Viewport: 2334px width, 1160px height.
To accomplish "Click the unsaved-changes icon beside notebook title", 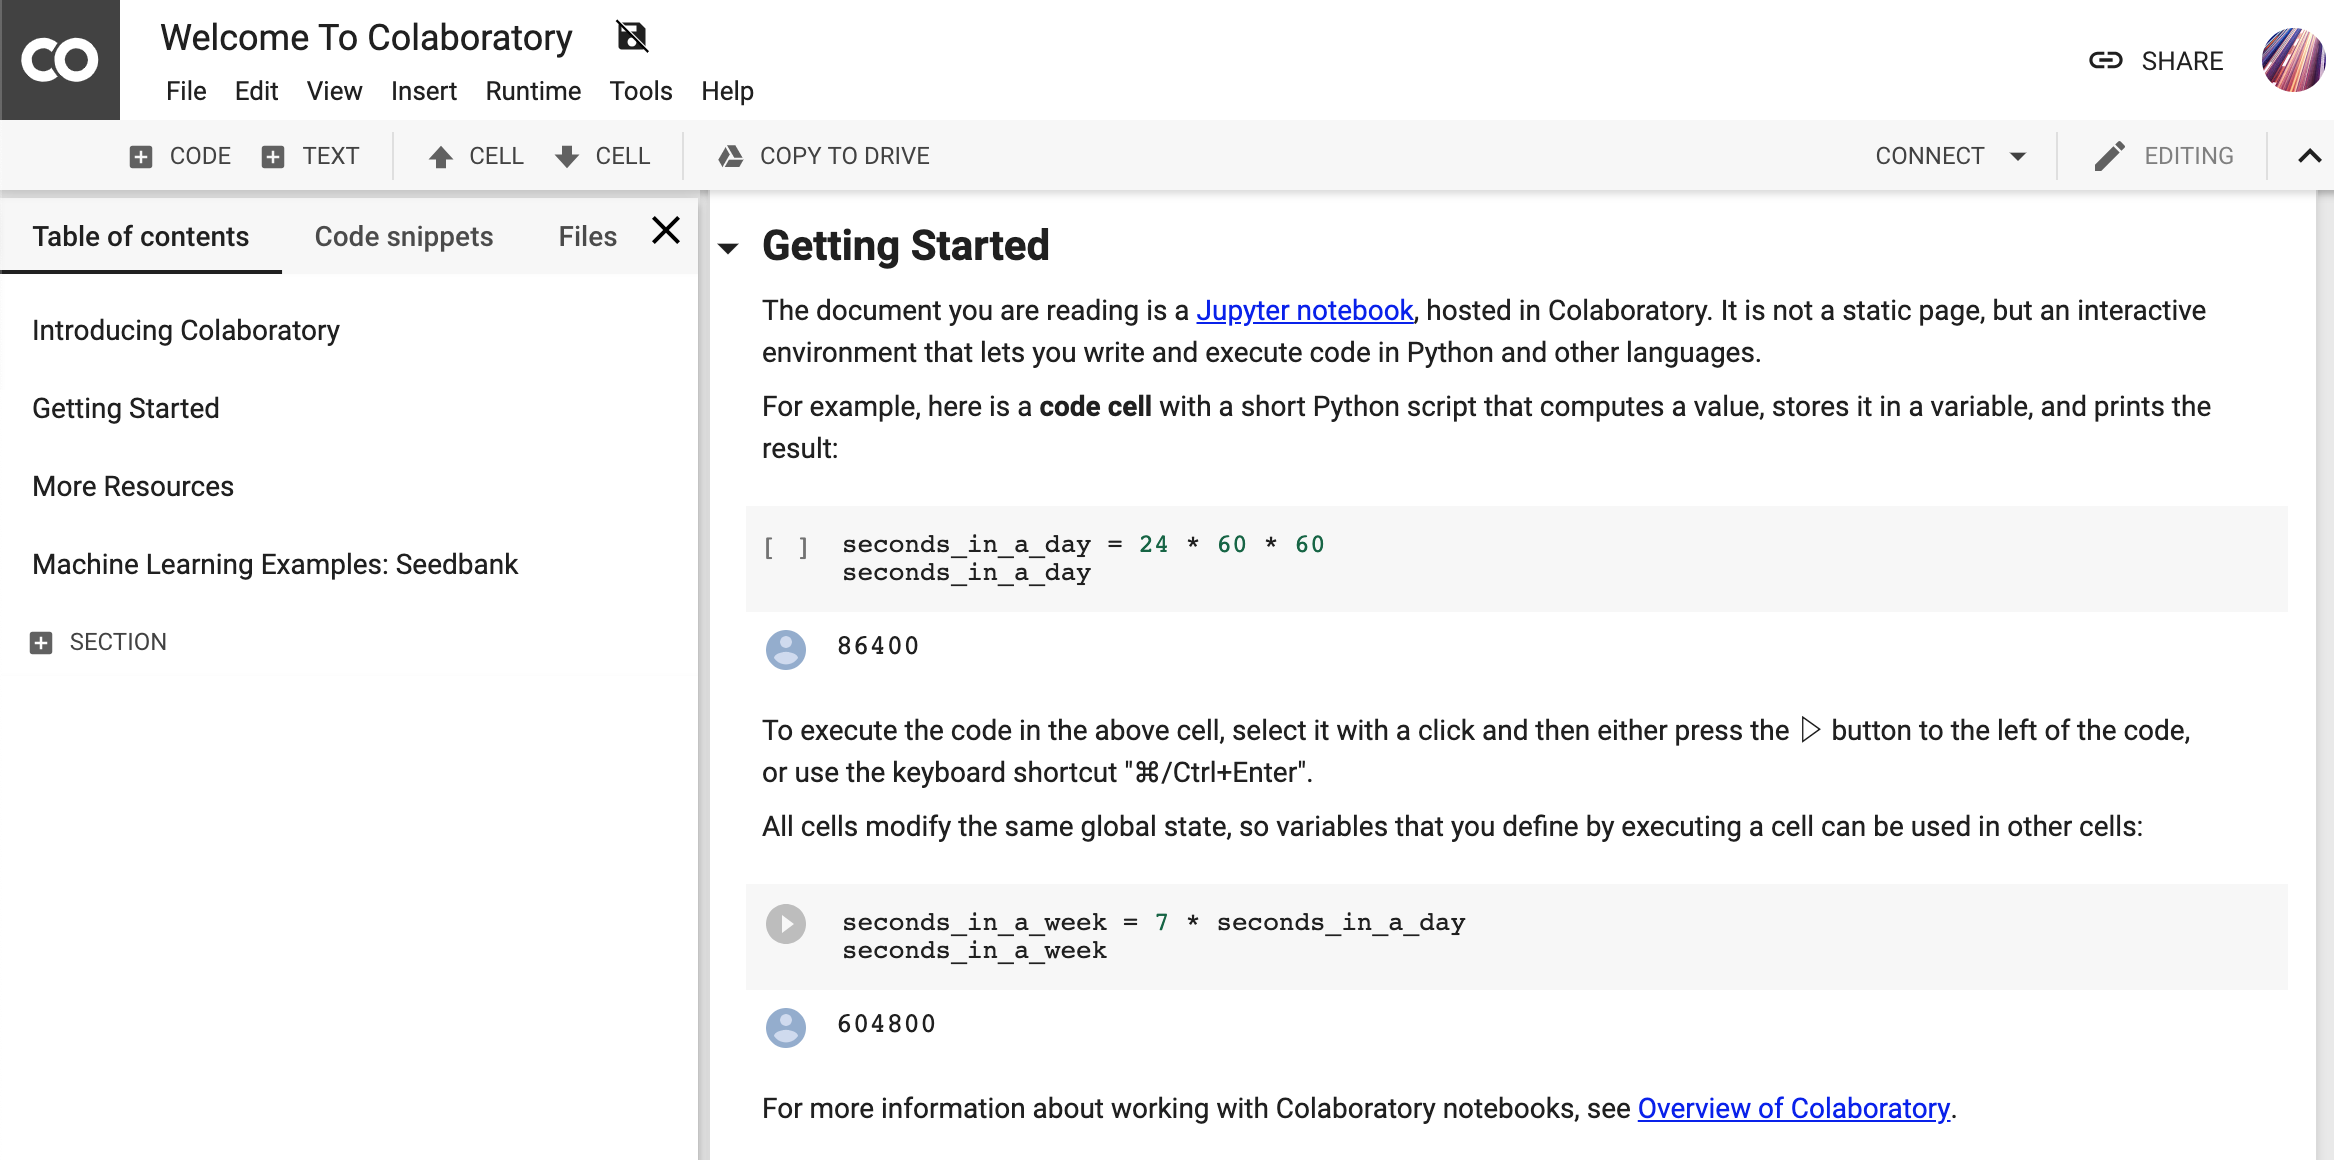I will point(632,37).
